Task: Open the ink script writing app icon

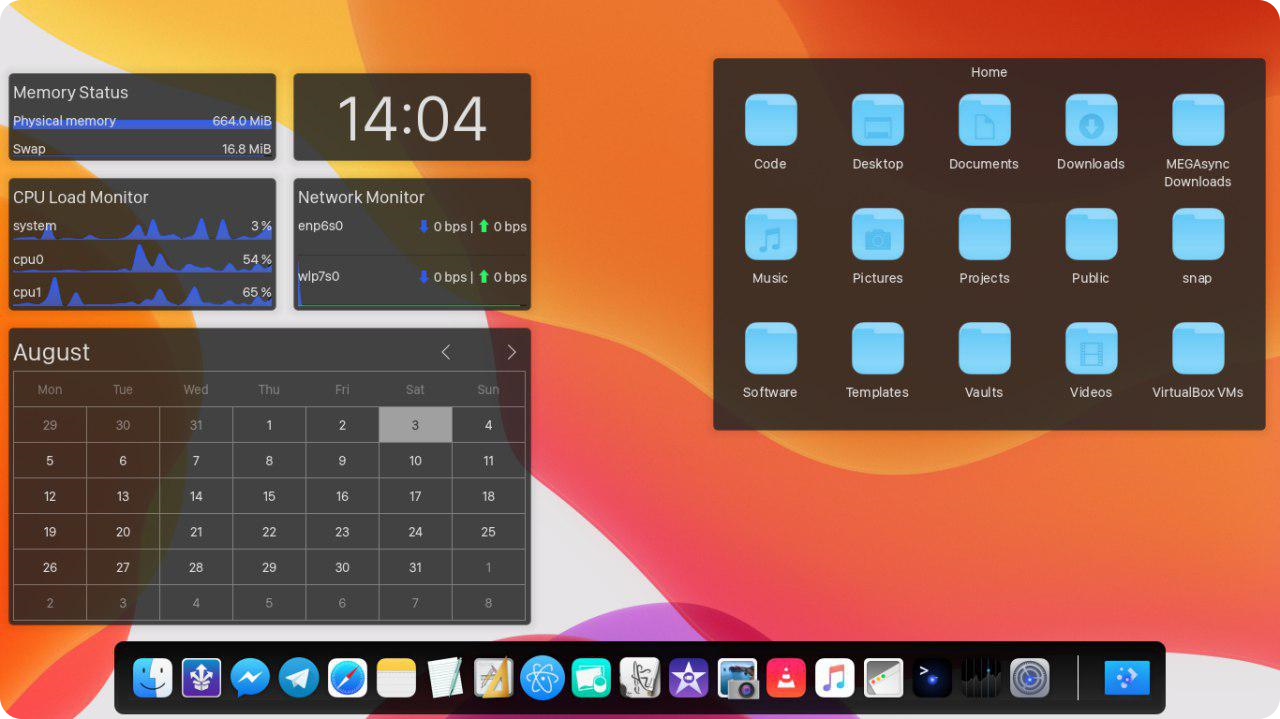Action: click(640, 678)
